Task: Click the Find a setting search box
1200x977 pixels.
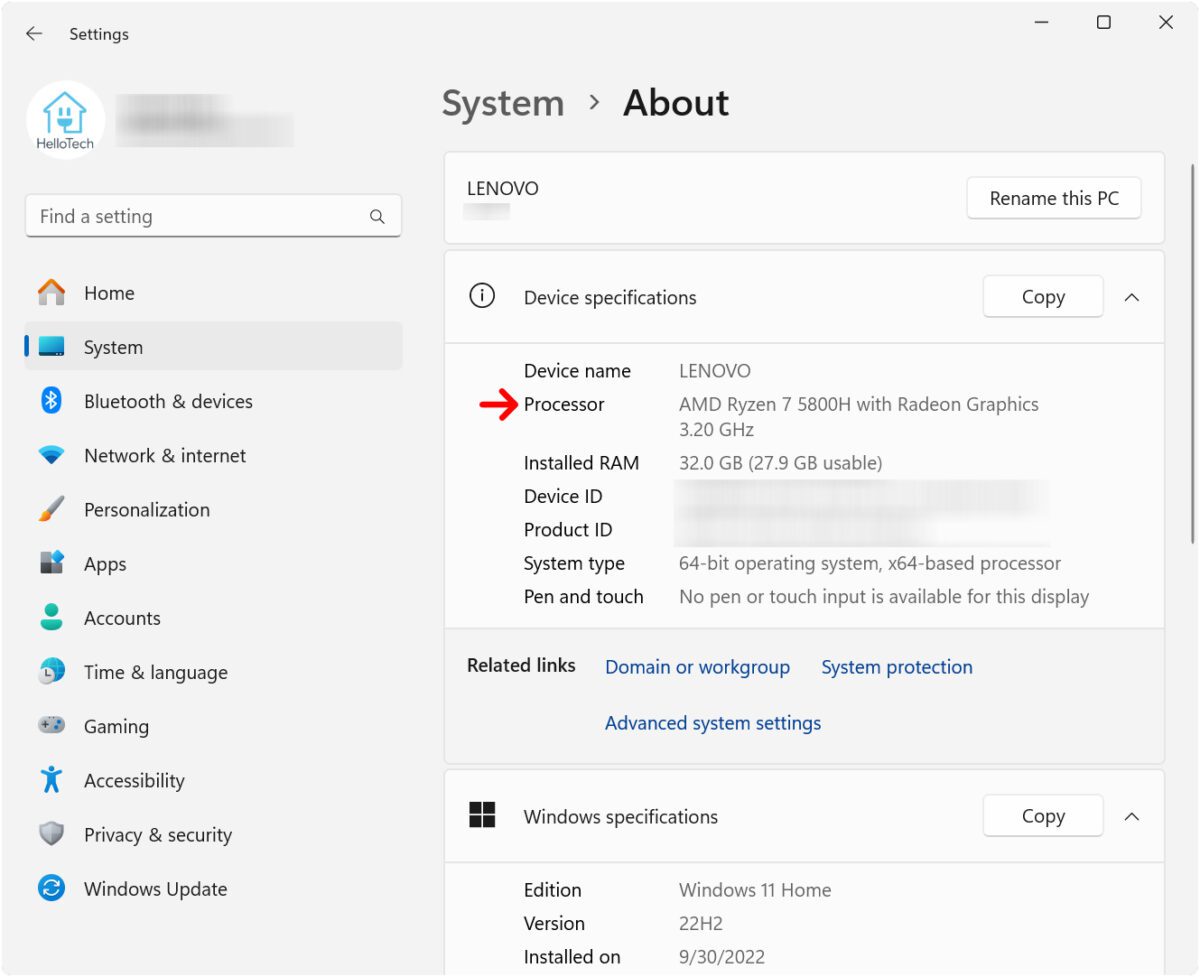Action: coord(213,216)
